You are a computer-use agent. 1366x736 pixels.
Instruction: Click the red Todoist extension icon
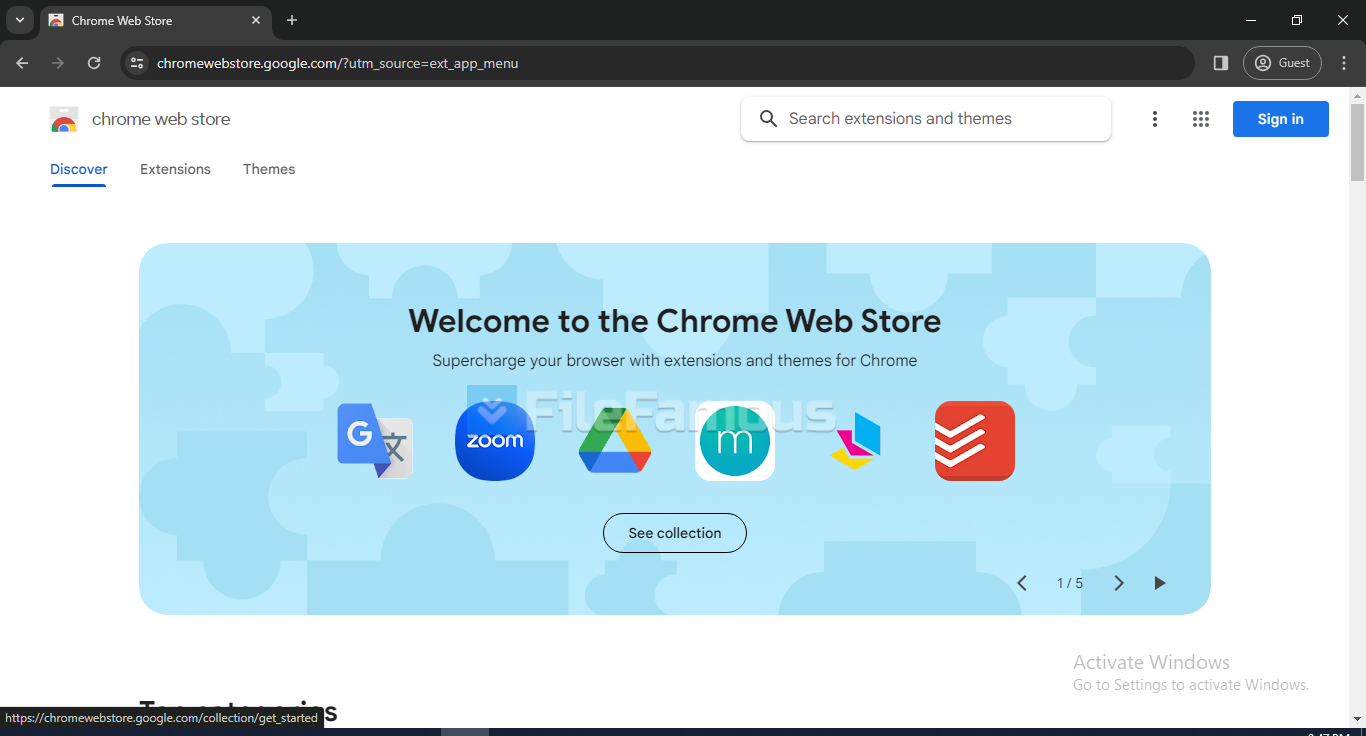[975, 441]
